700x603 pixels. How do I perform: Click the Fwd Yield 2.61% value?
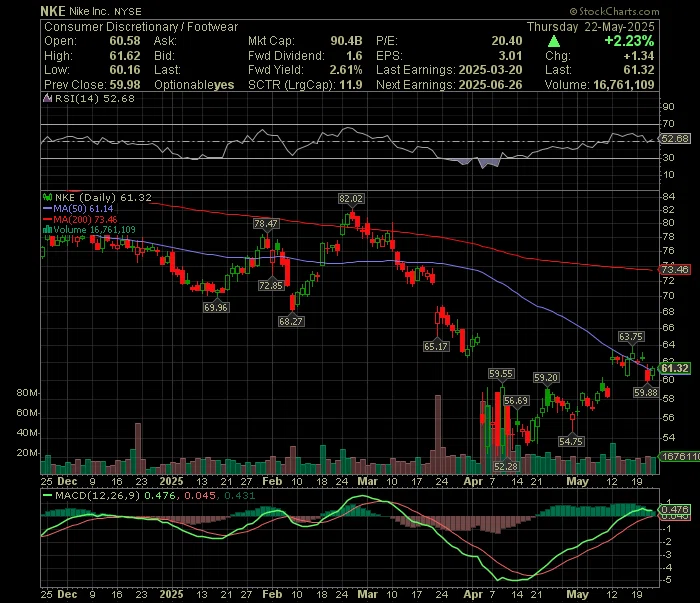346,70
